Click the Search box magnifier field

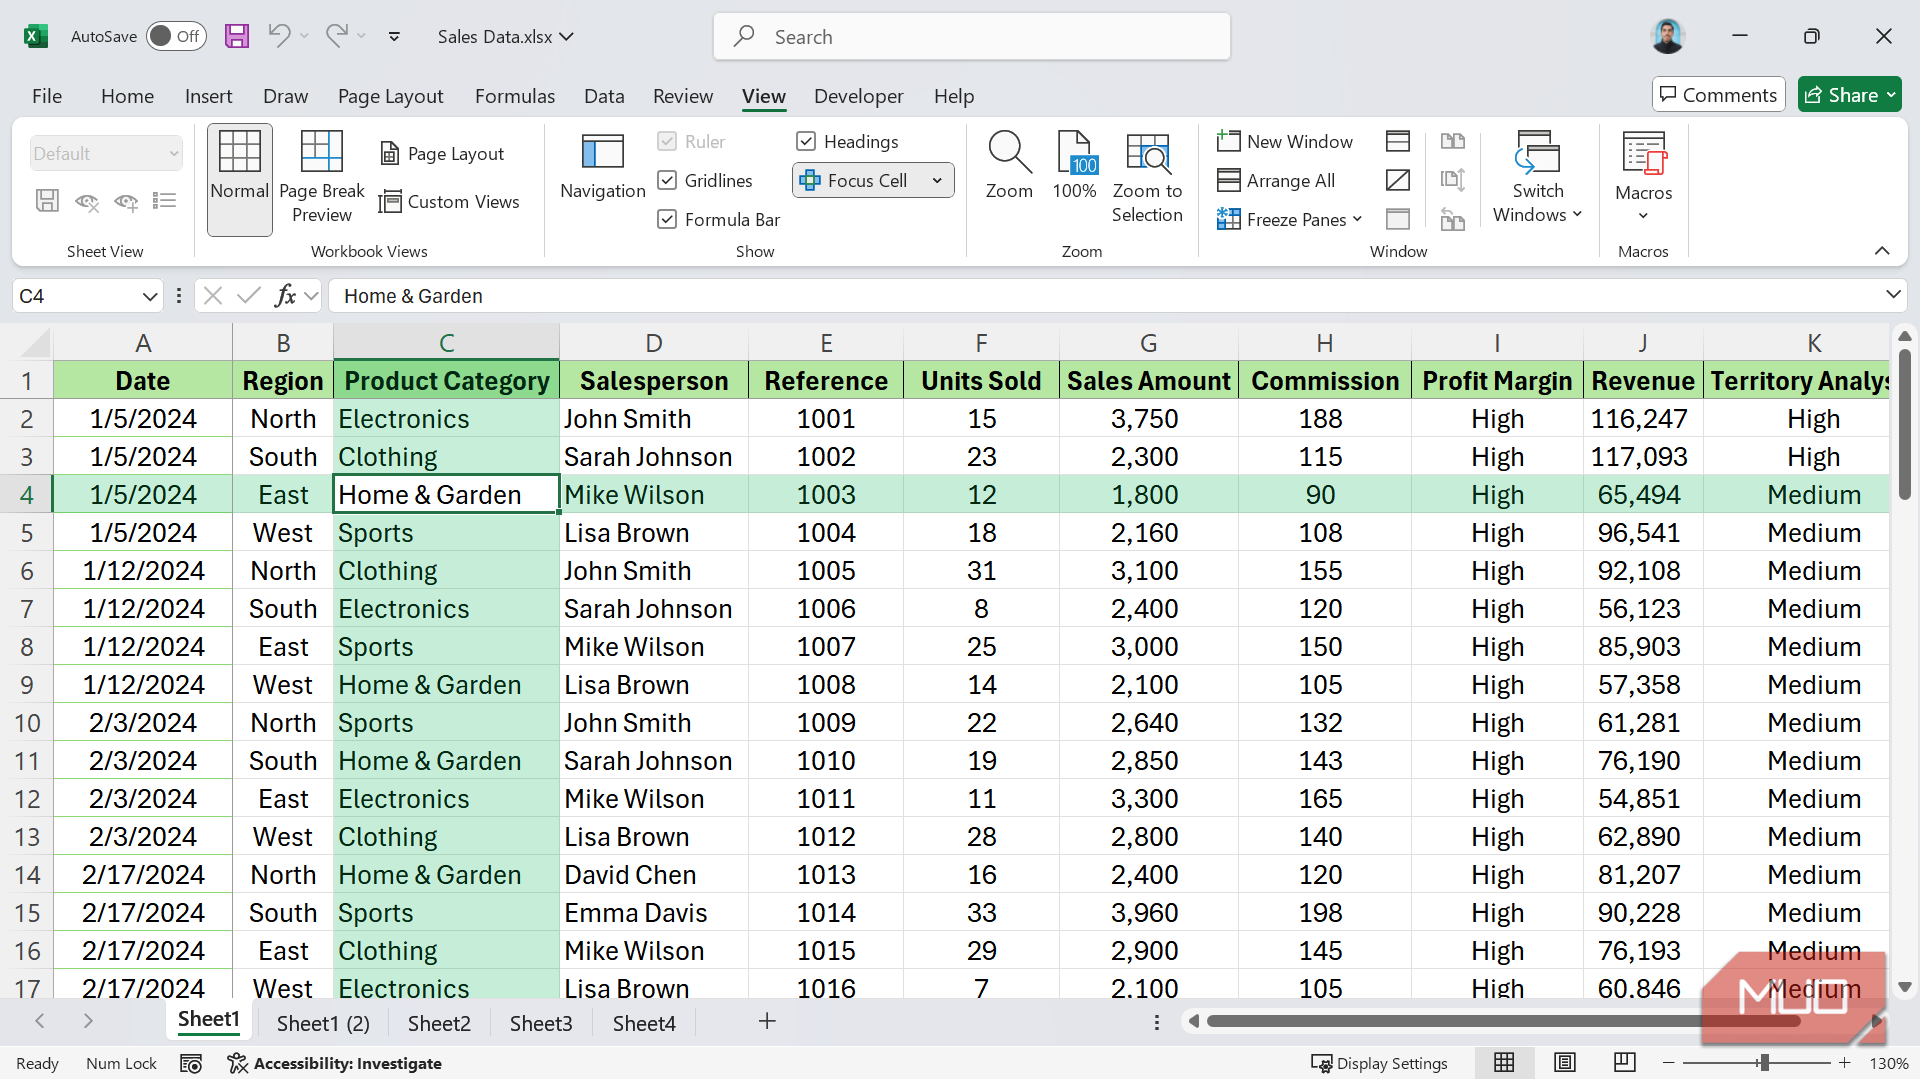point(972,37)
